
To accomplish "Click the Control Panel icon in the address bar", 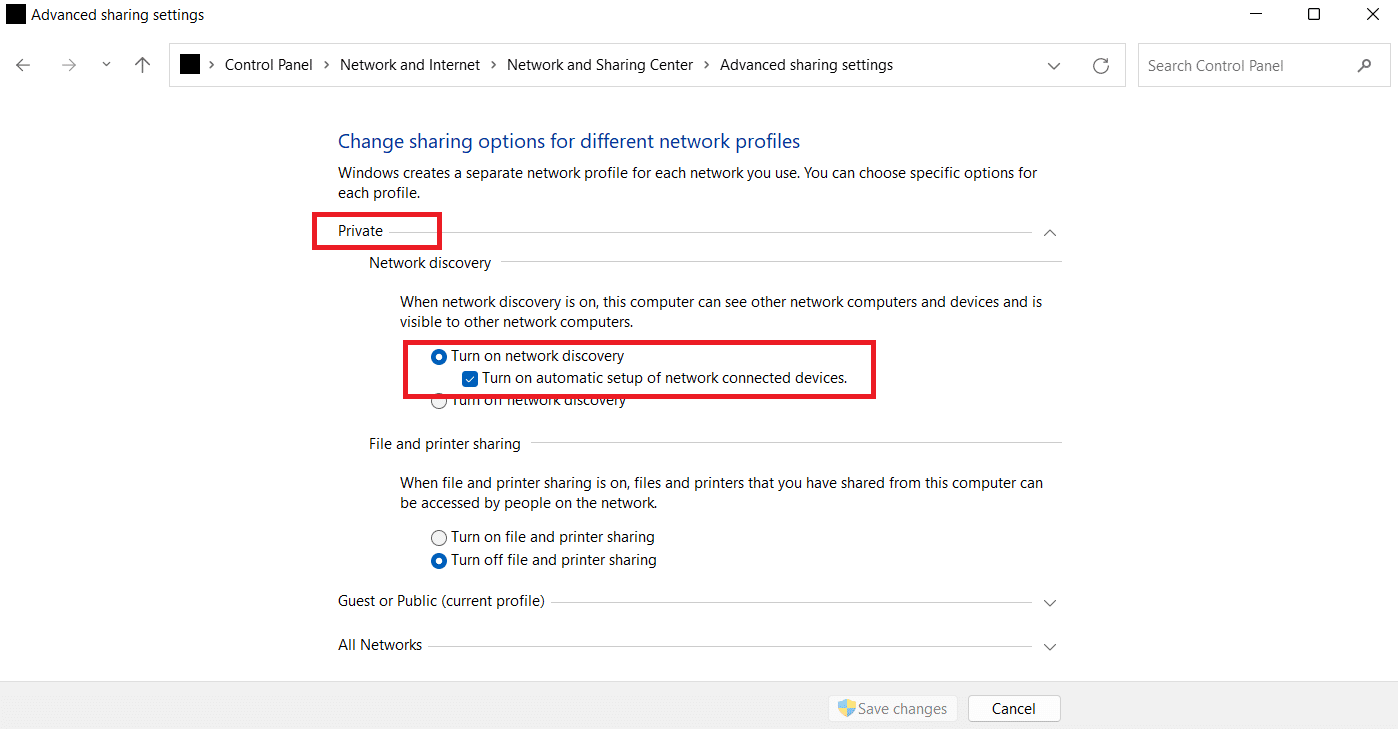I will pyautogui.click(x=189, y=64).
